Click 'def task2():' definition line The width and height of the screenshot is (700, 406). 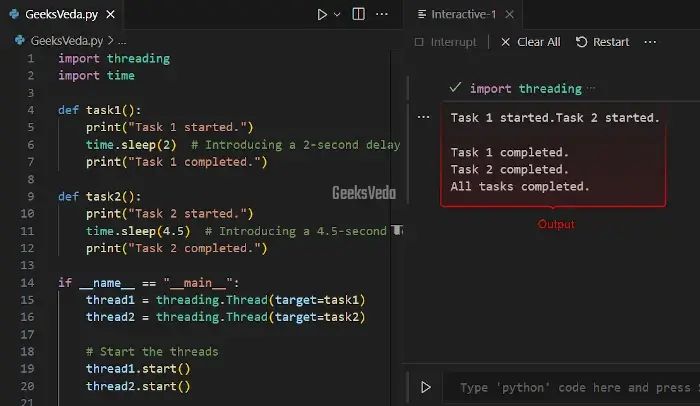(100, 197)
